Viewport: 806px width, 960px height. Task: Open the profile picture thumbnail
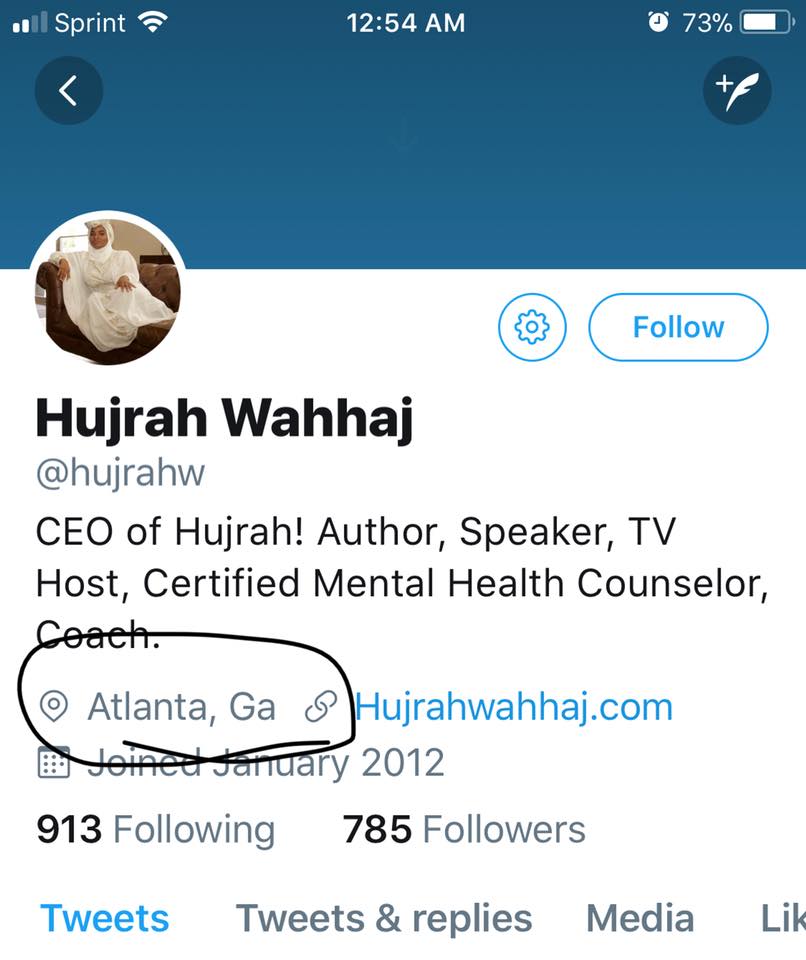click(108, 288)
